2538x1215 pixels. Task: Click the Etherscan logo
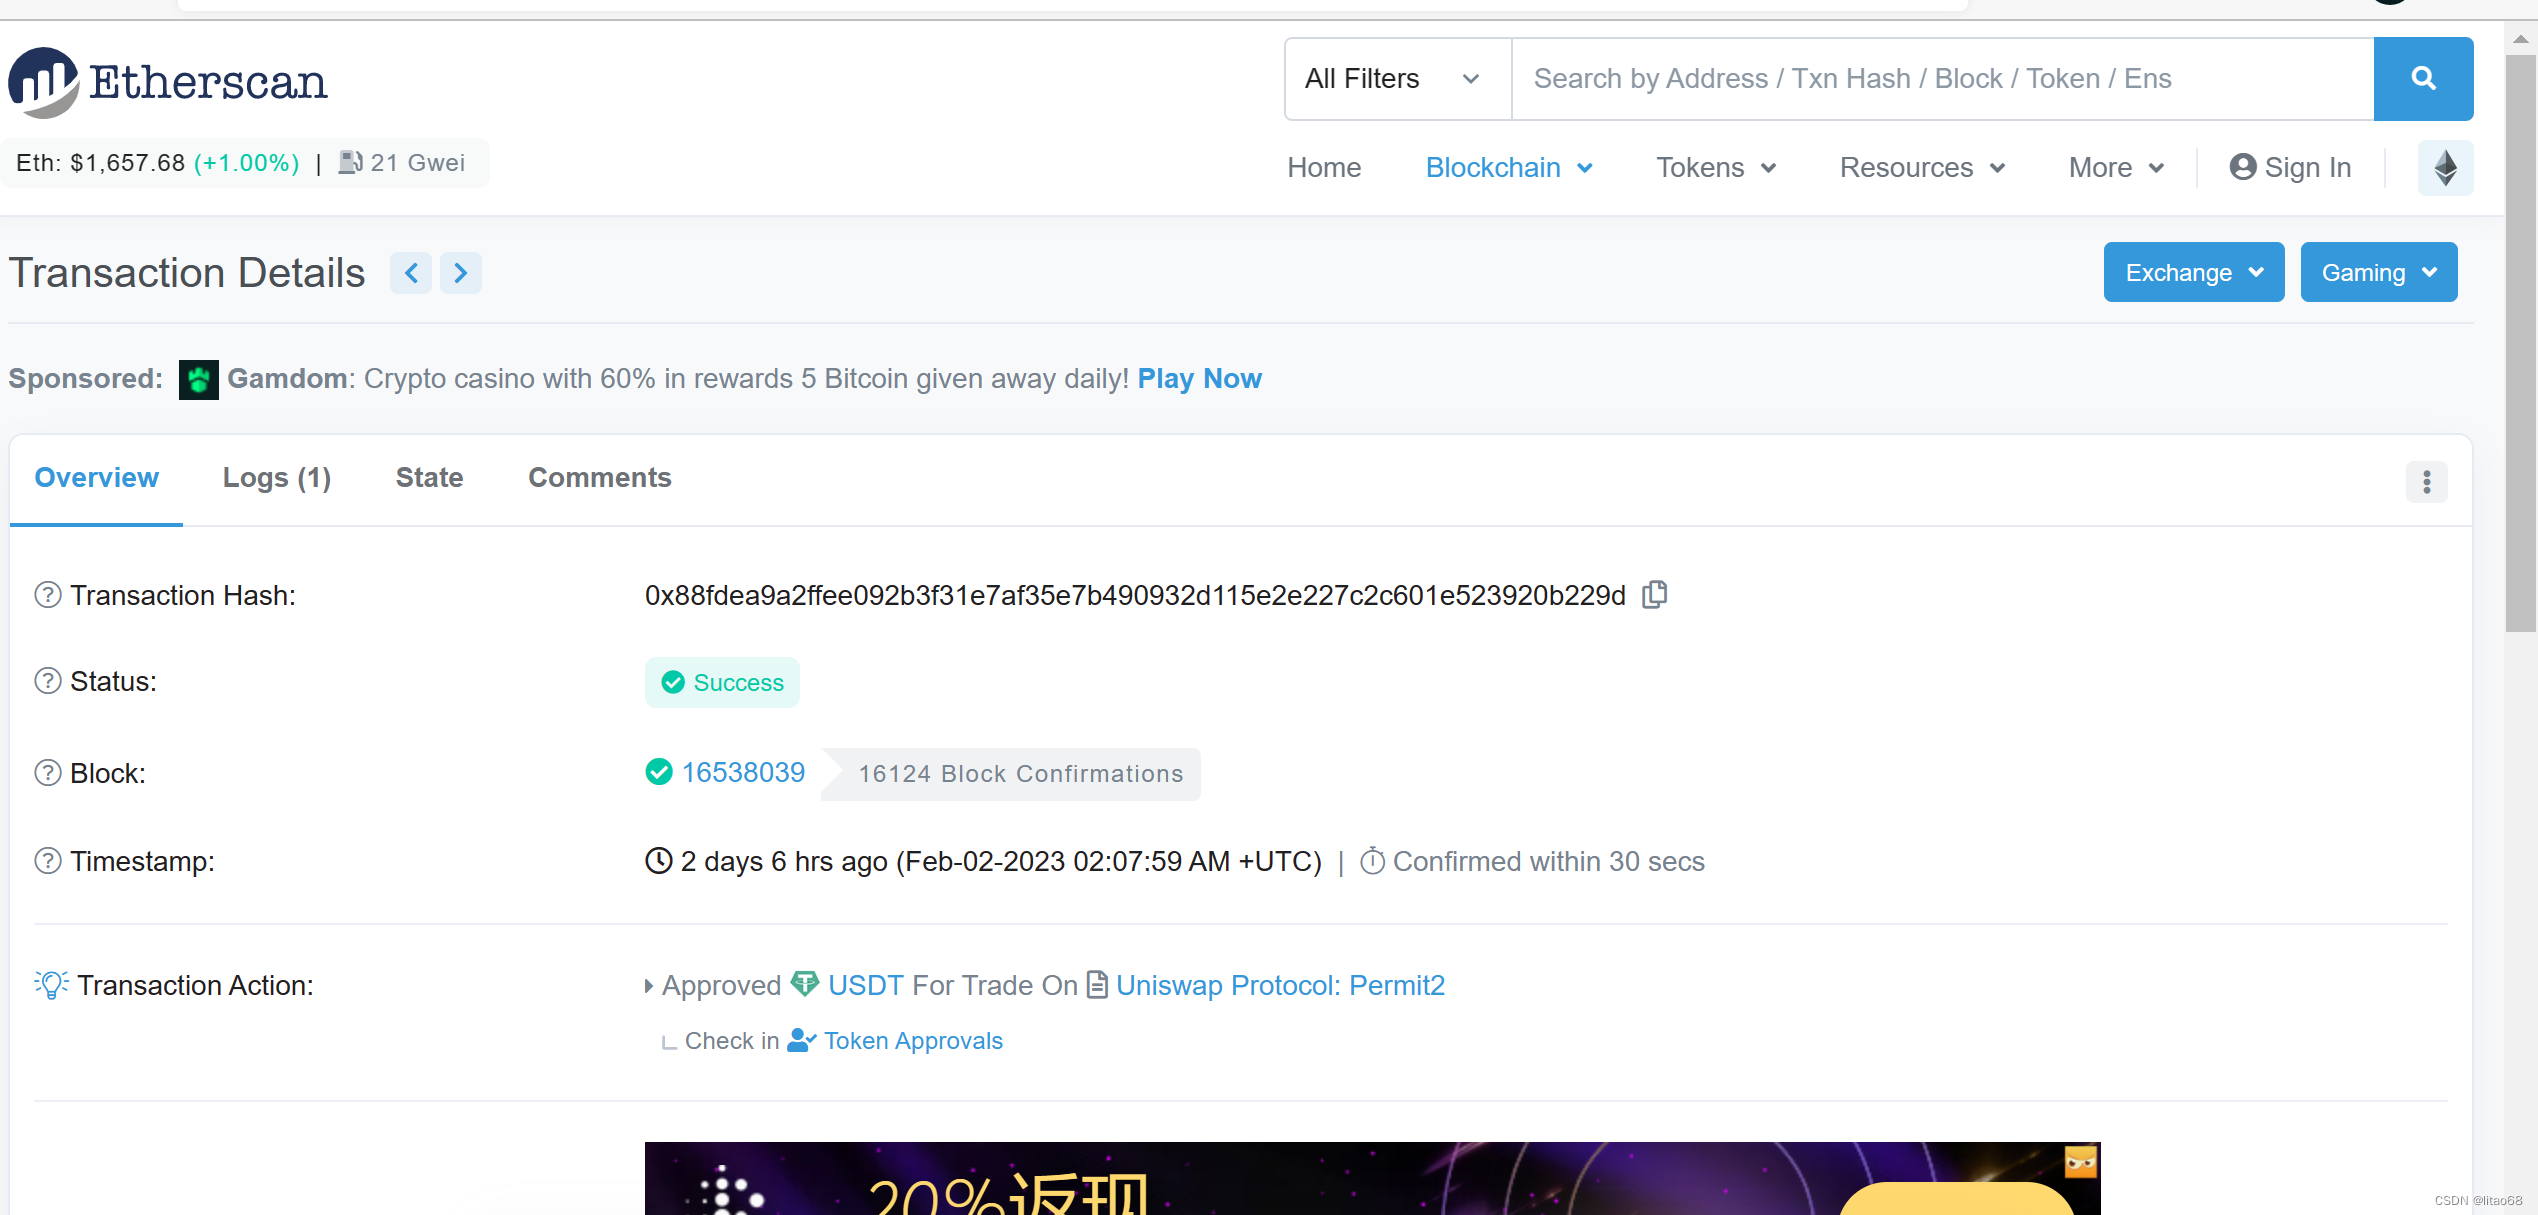(x=168, y=82)
